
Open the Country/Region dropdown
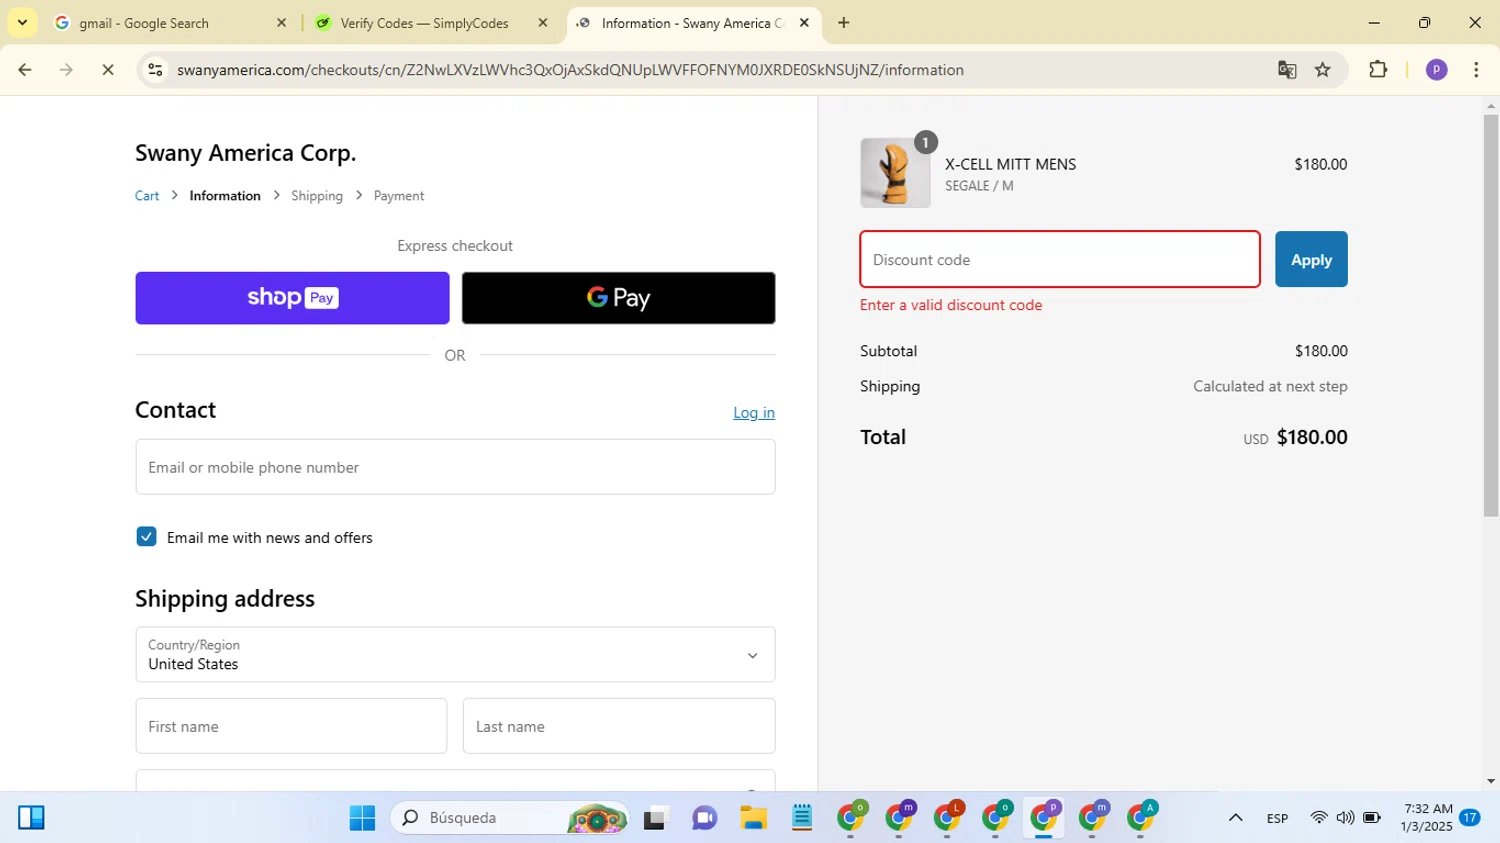point(455,655)
